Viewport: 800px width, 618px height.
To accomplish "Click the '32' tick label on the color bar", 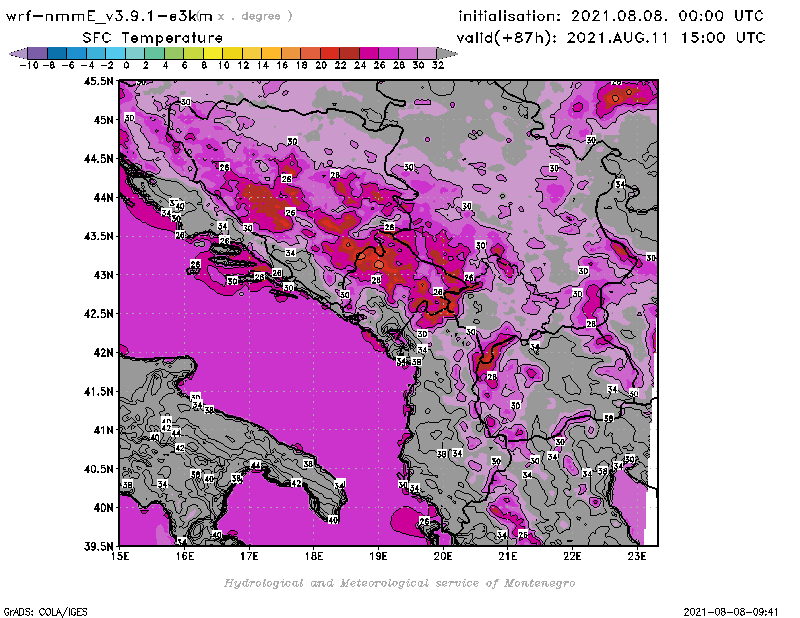I will coord(438,65).
